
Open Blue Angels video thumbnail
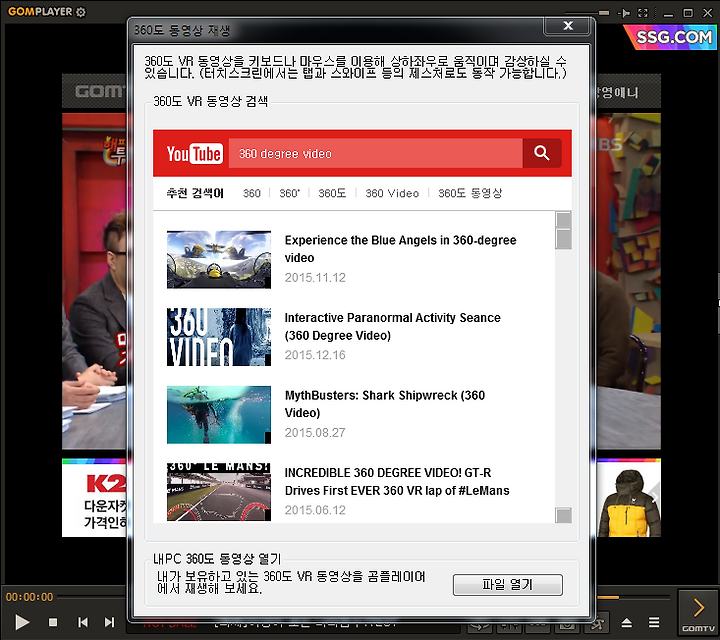219,259
